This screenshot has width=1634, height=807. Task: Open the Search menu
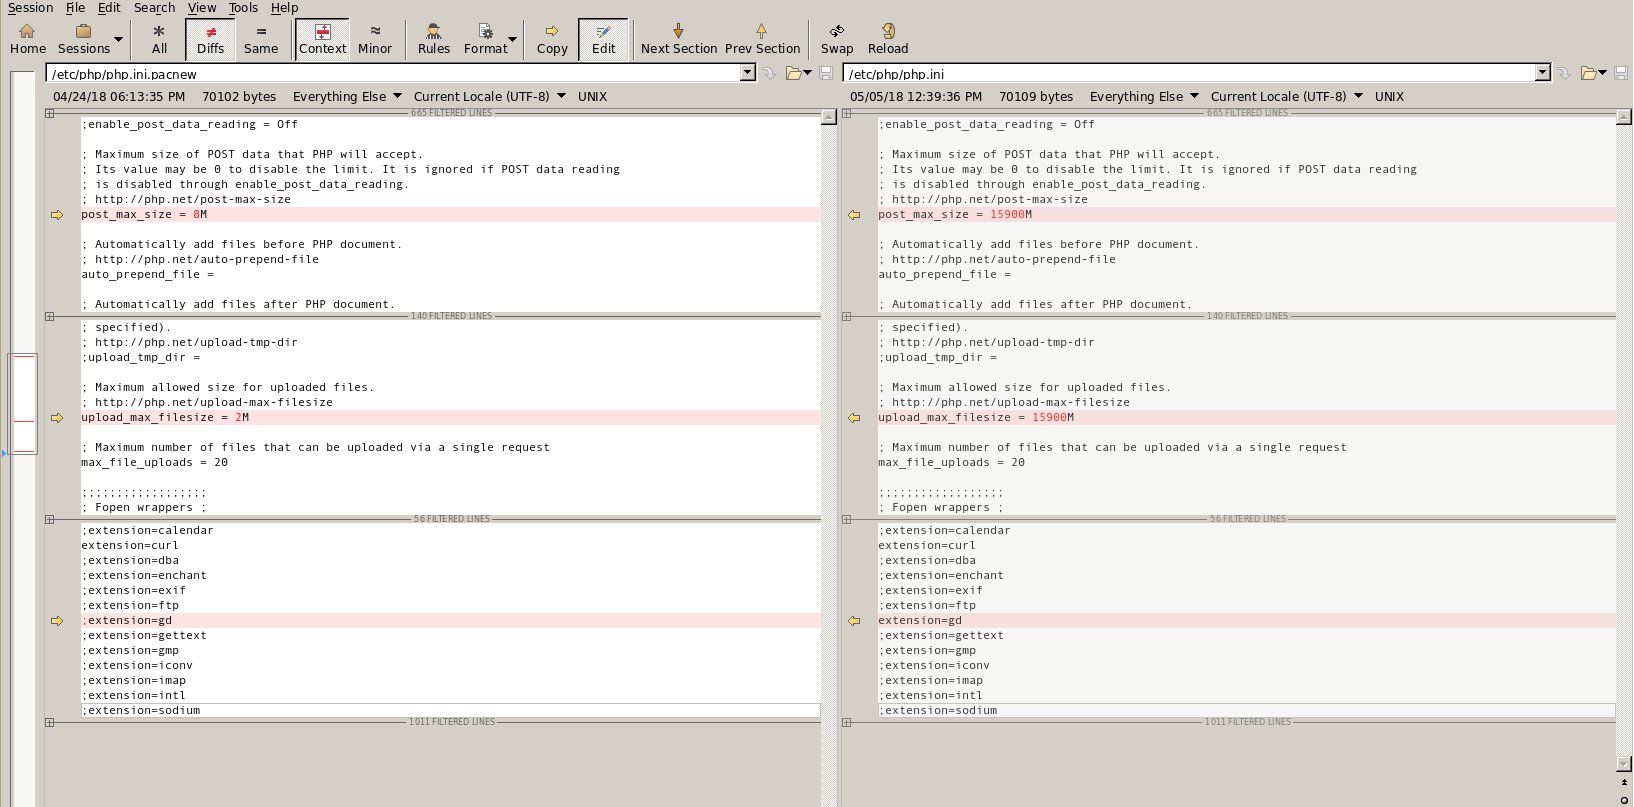click(154, 8)
